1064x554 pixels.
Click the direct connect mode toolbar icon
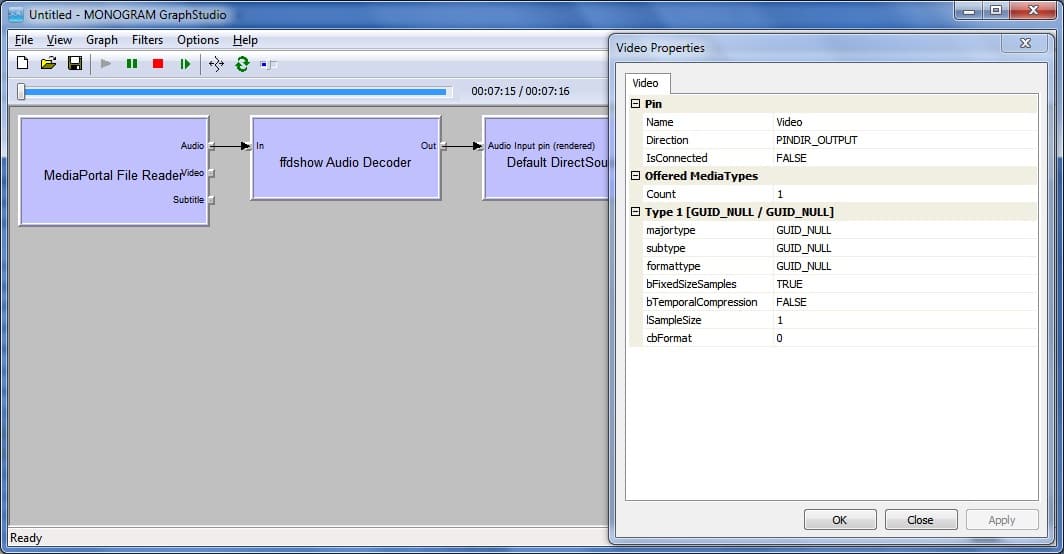pos(268,65)
